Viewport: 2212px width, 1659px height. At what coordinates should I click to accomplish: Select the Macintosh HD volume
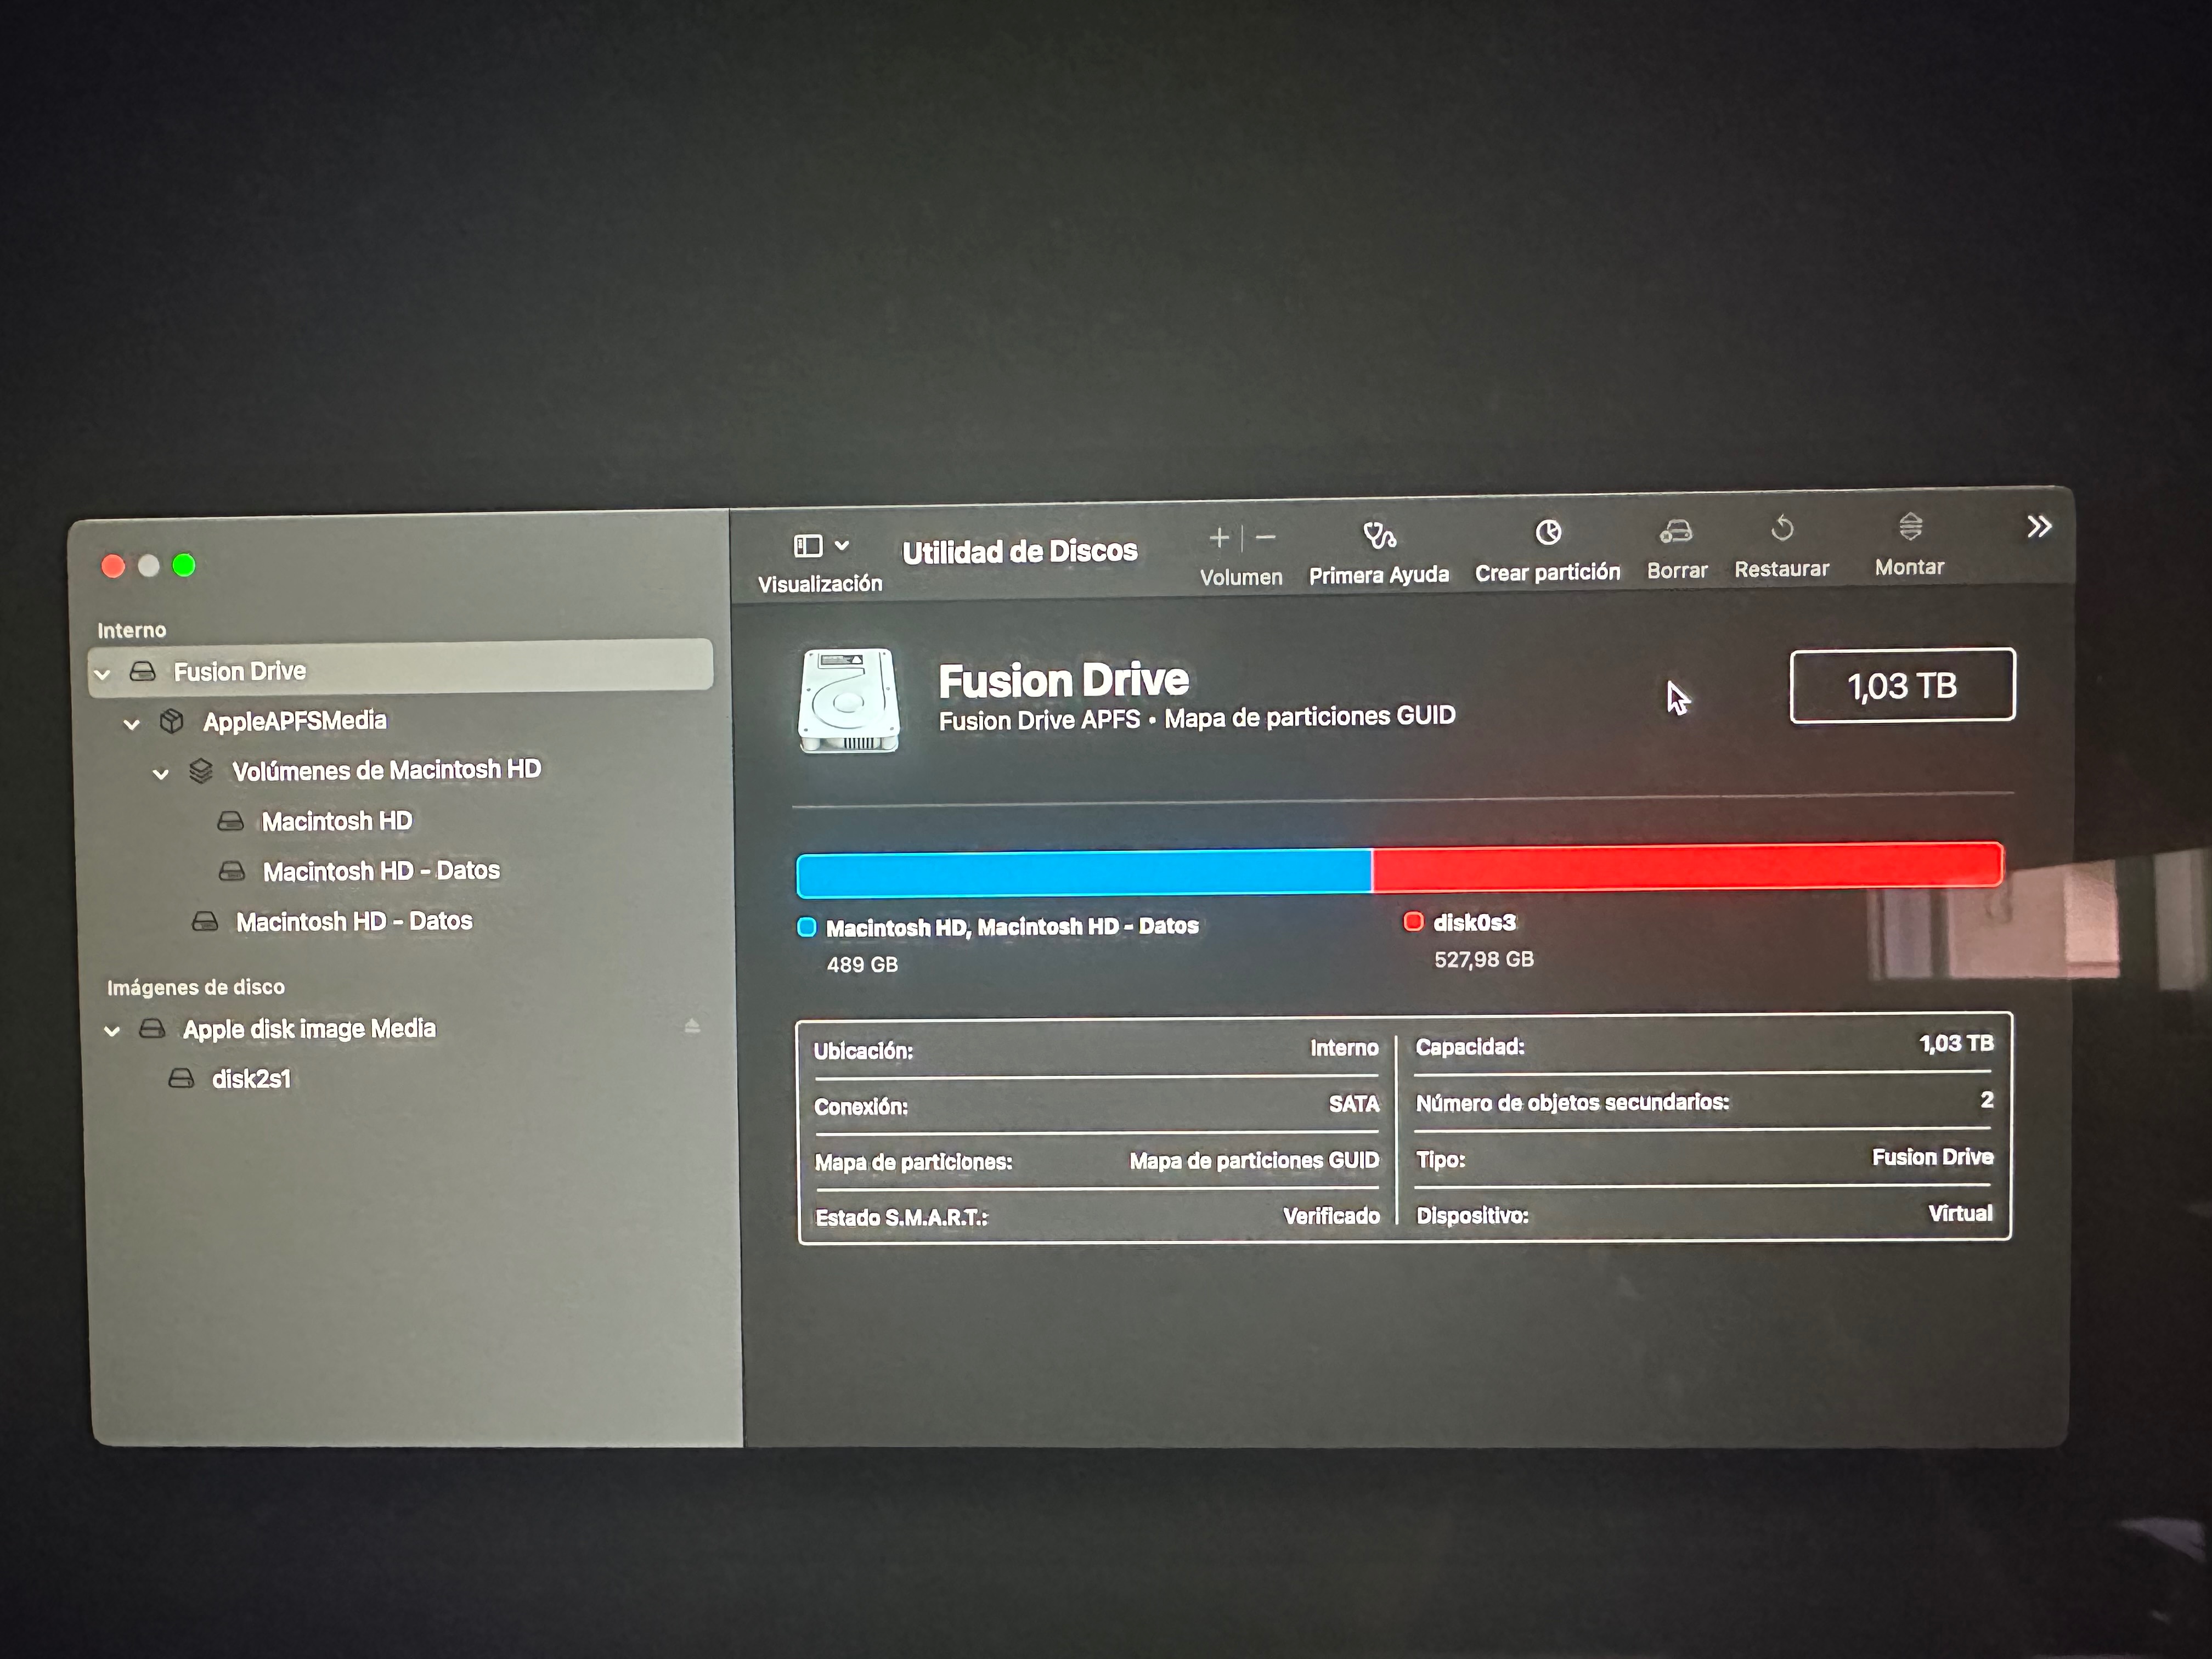336,821
